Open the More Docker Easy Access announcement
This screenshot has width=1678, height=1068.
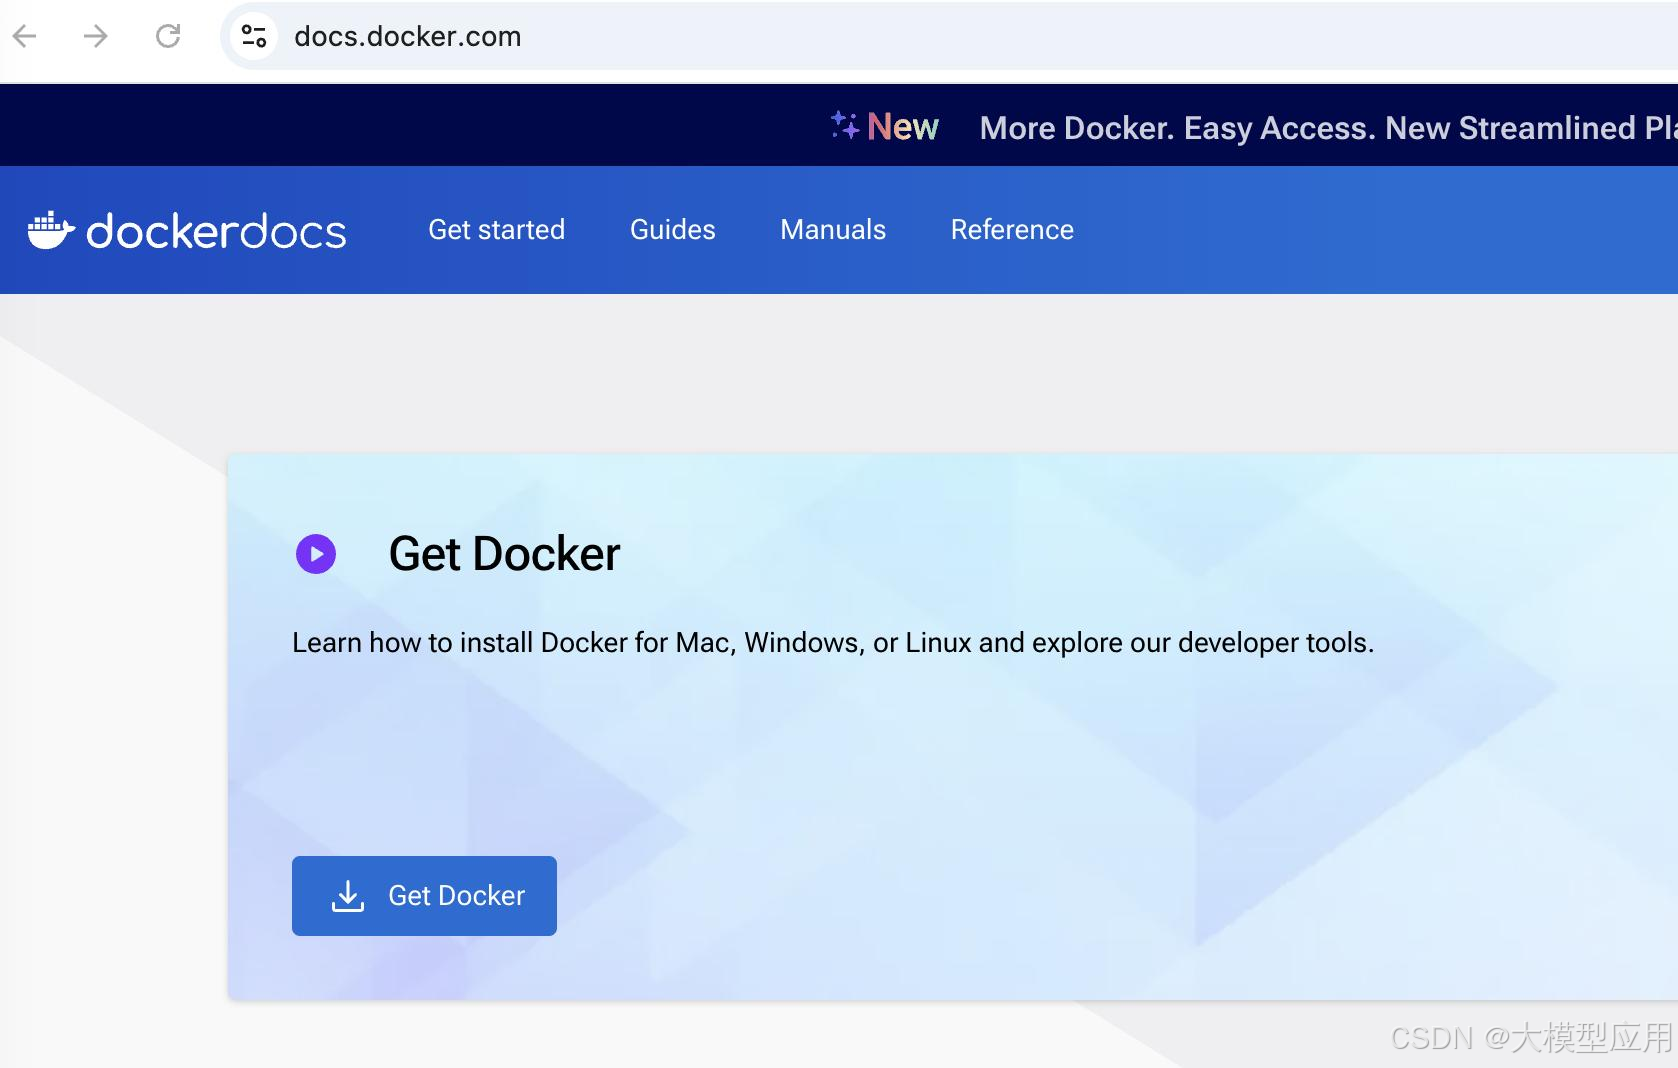[1328, 128]
